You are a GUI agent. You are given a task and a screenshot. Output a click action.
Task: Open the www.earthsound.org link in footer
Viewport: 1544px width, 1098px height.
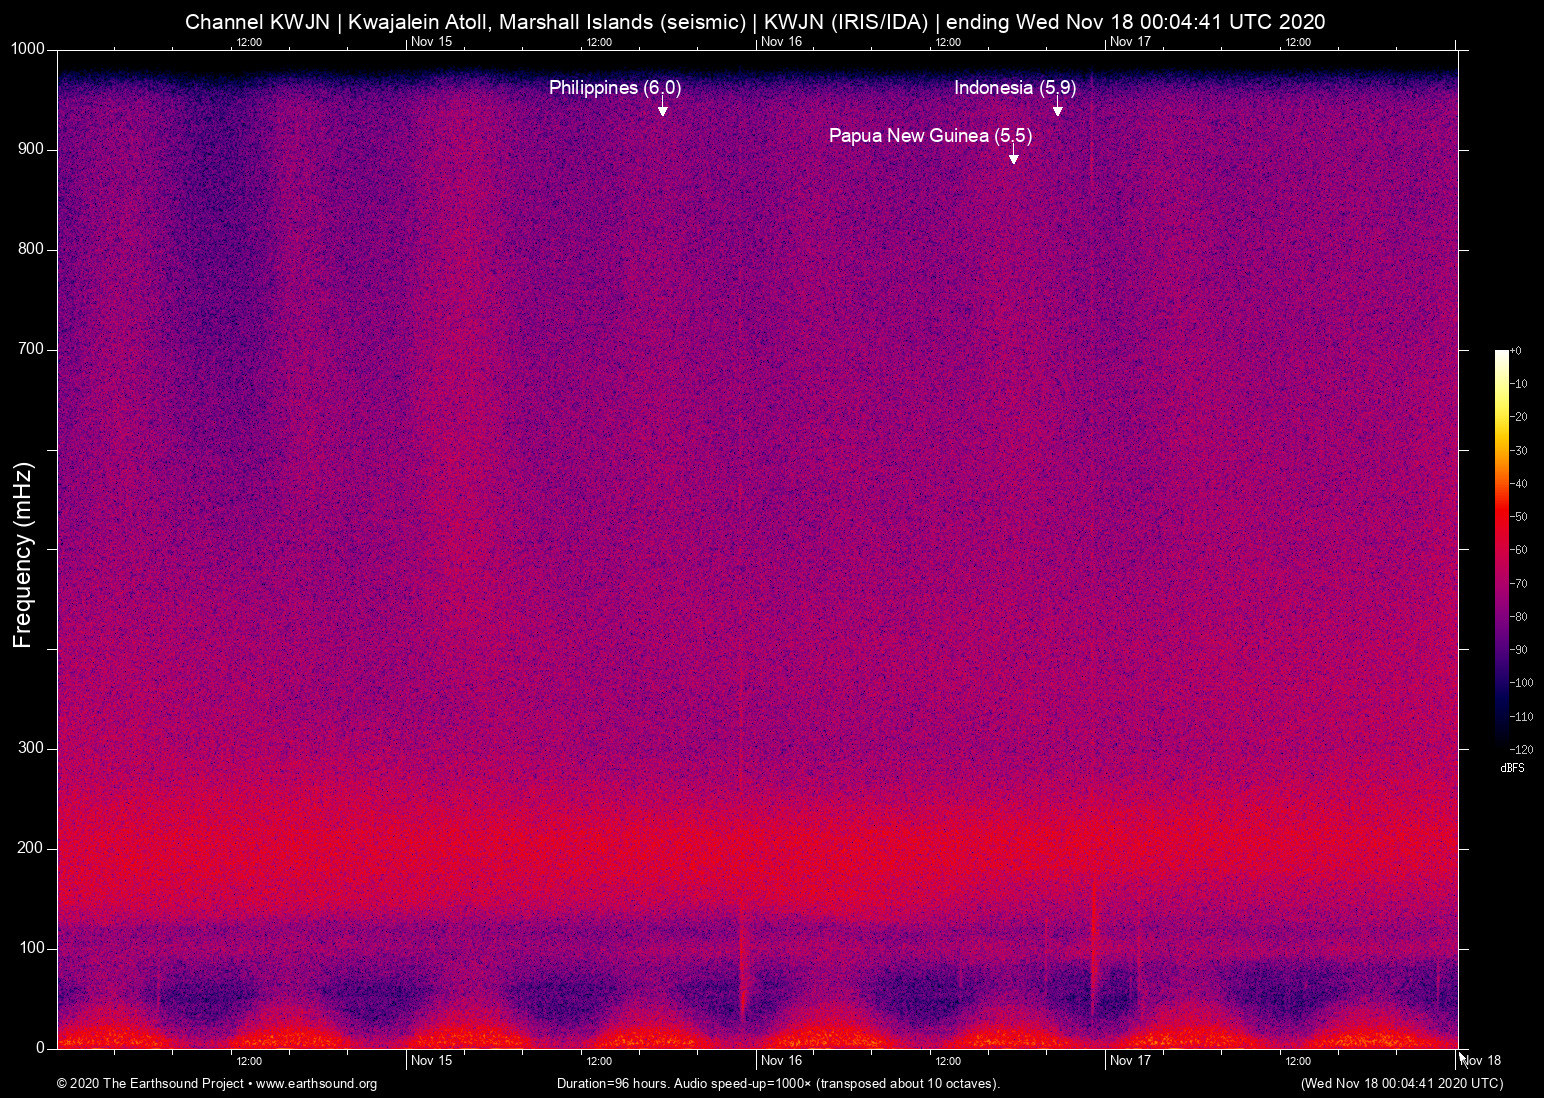point(316,1084)
